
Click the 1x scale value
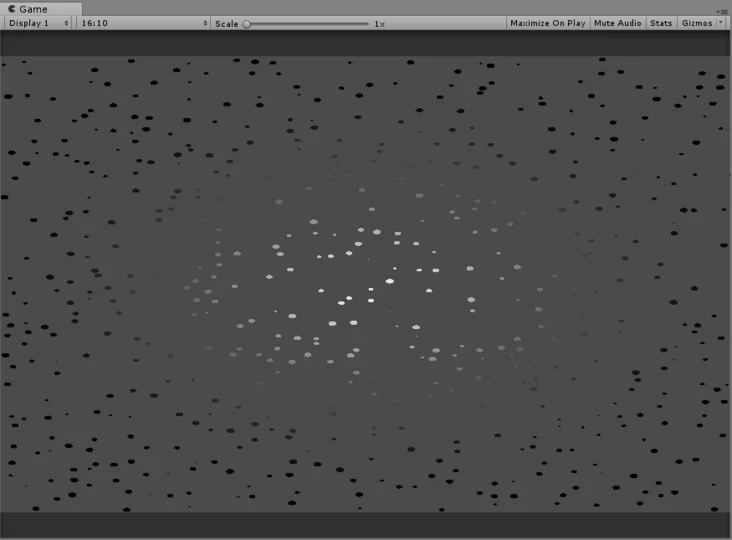pos(379,23)
